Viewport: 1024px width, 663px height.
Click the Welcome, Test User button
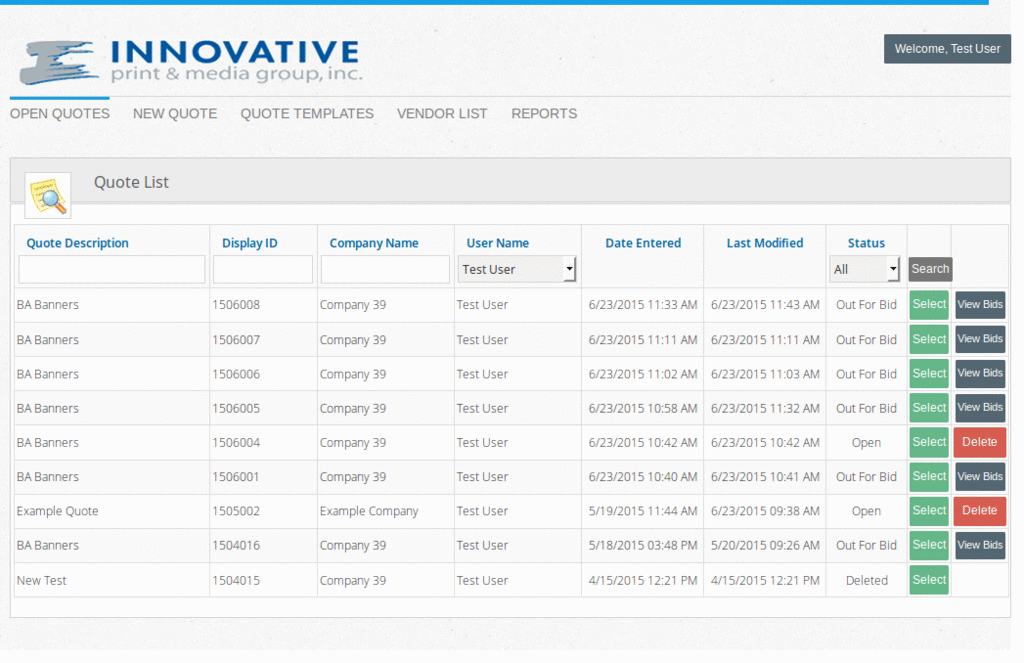(947, 49)
